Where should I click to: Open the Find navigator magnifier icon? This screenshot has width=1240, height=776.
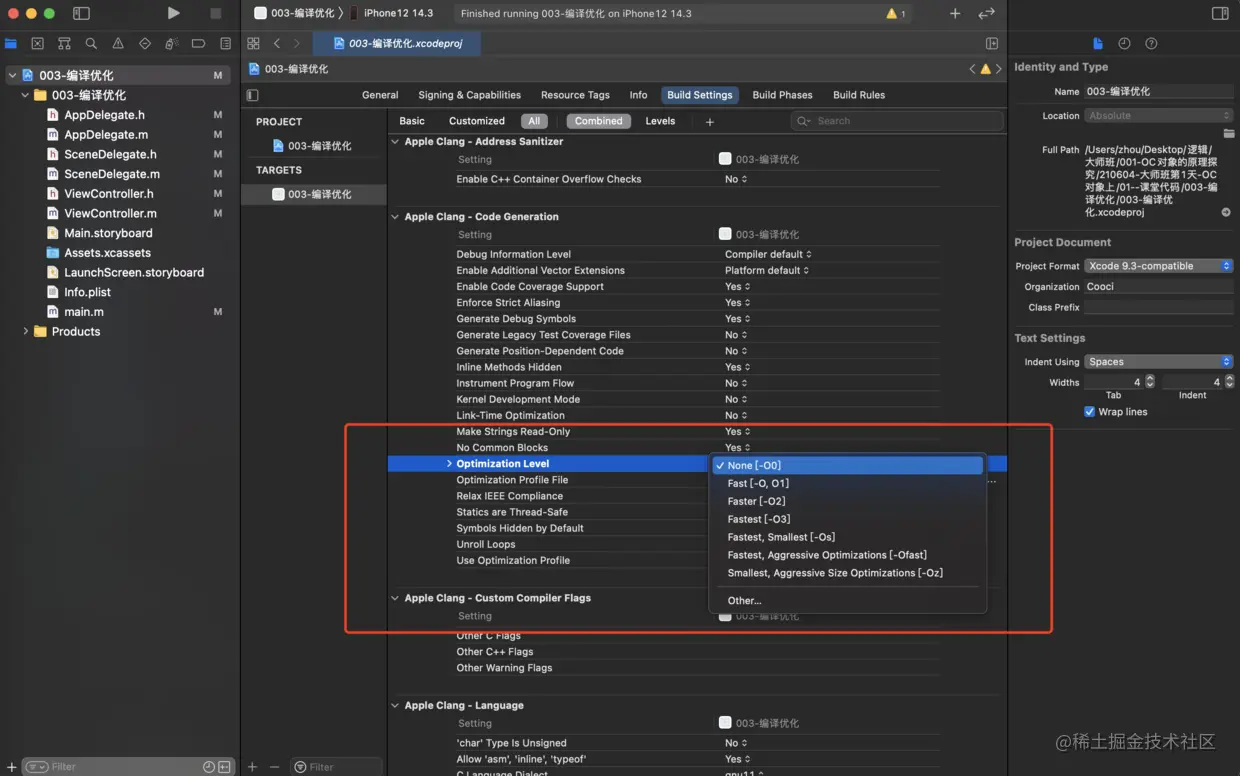click(91, 43)
